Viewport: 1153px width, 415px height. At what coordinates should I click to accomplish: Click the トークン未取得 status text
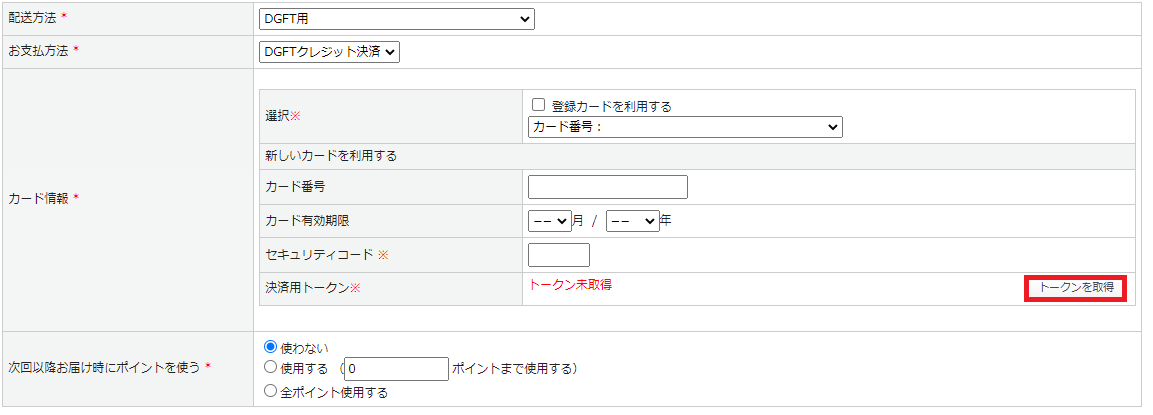click(570, 285)
